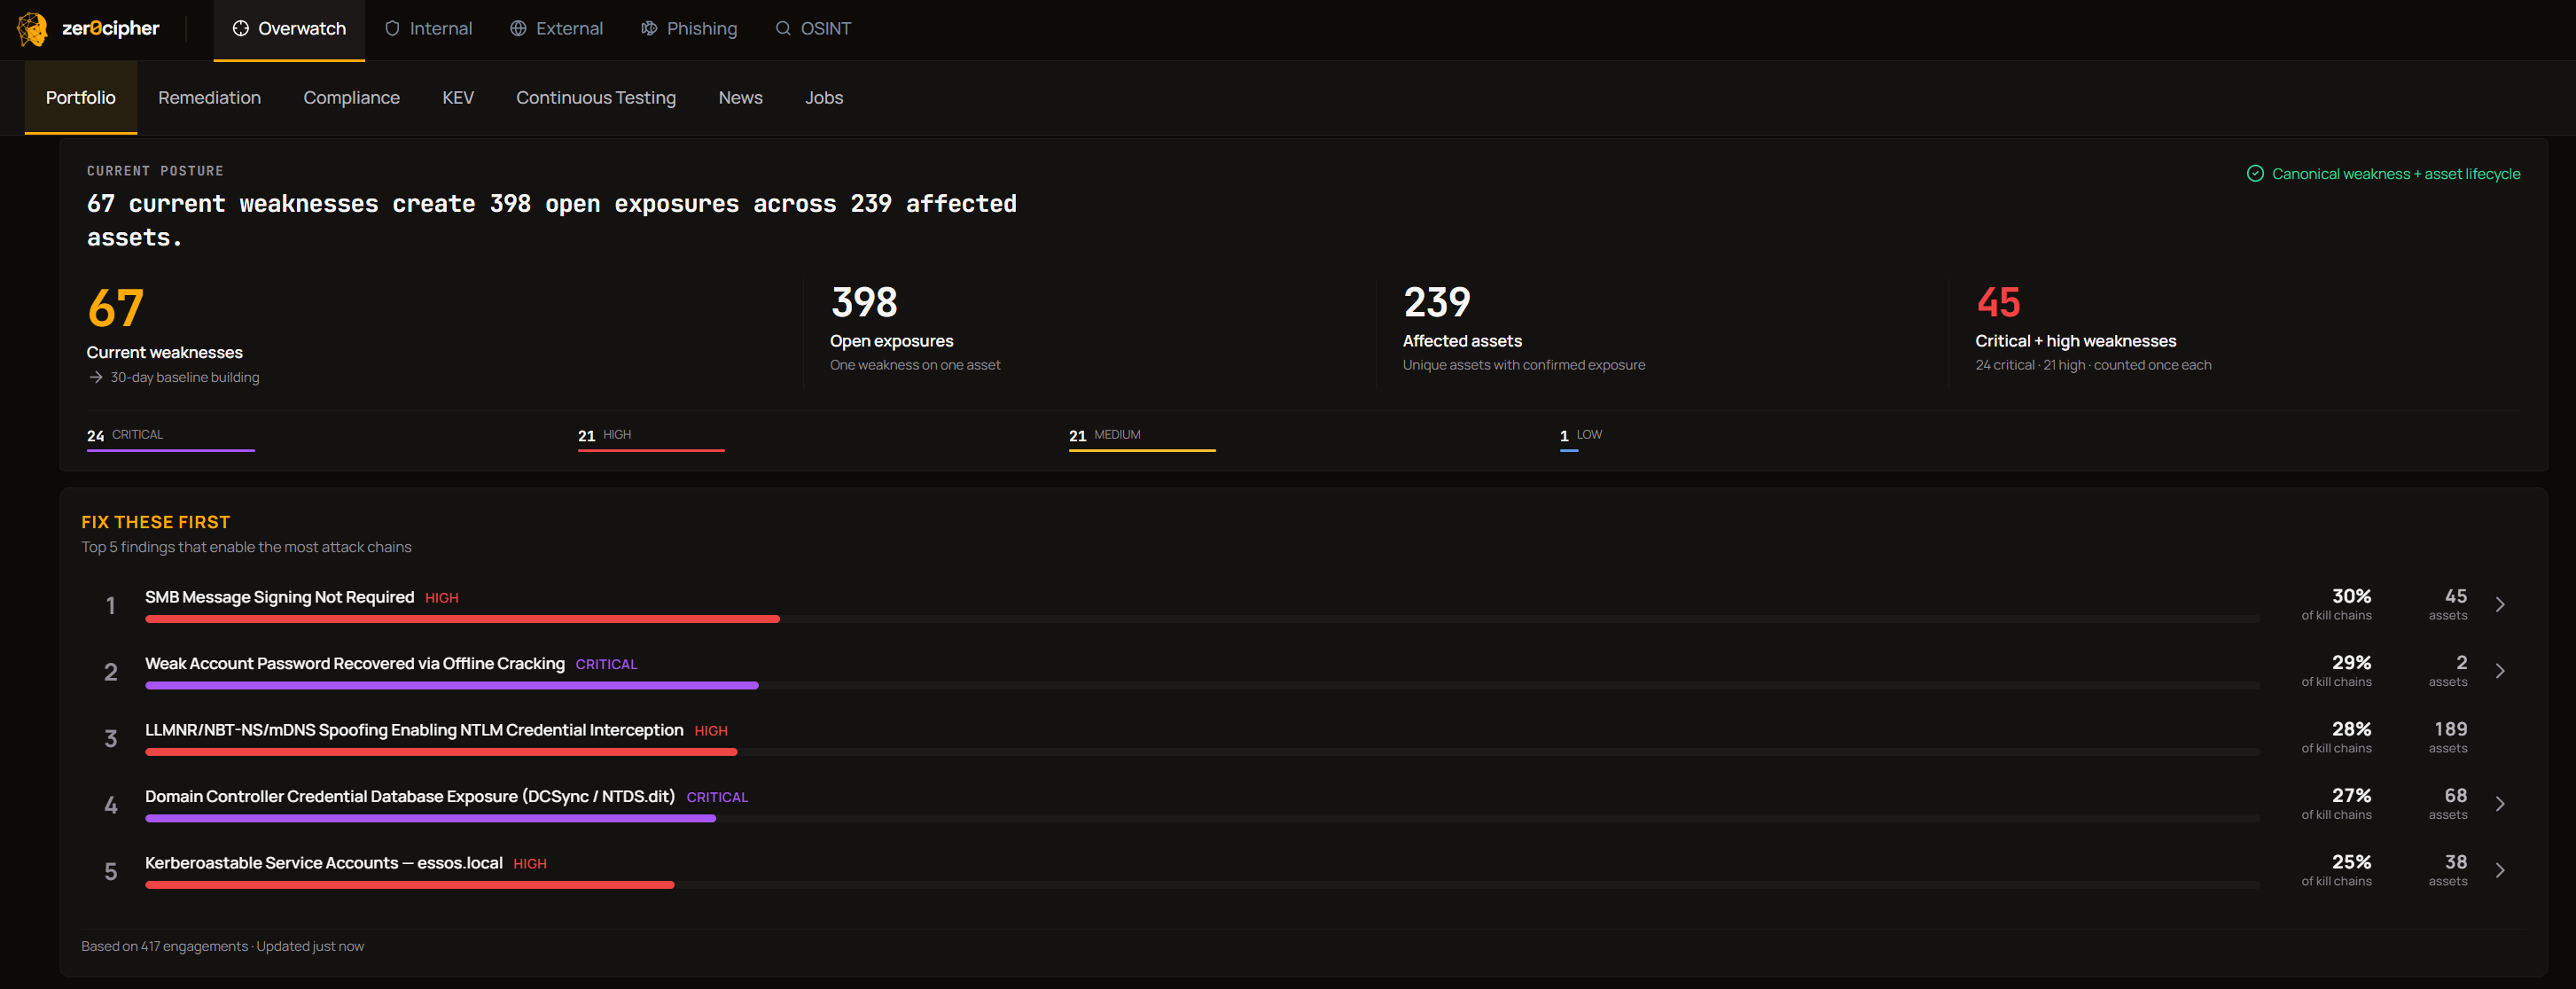
Task: Select the Remediation tab
Action: pyautogui.click(x=209, y=98)
